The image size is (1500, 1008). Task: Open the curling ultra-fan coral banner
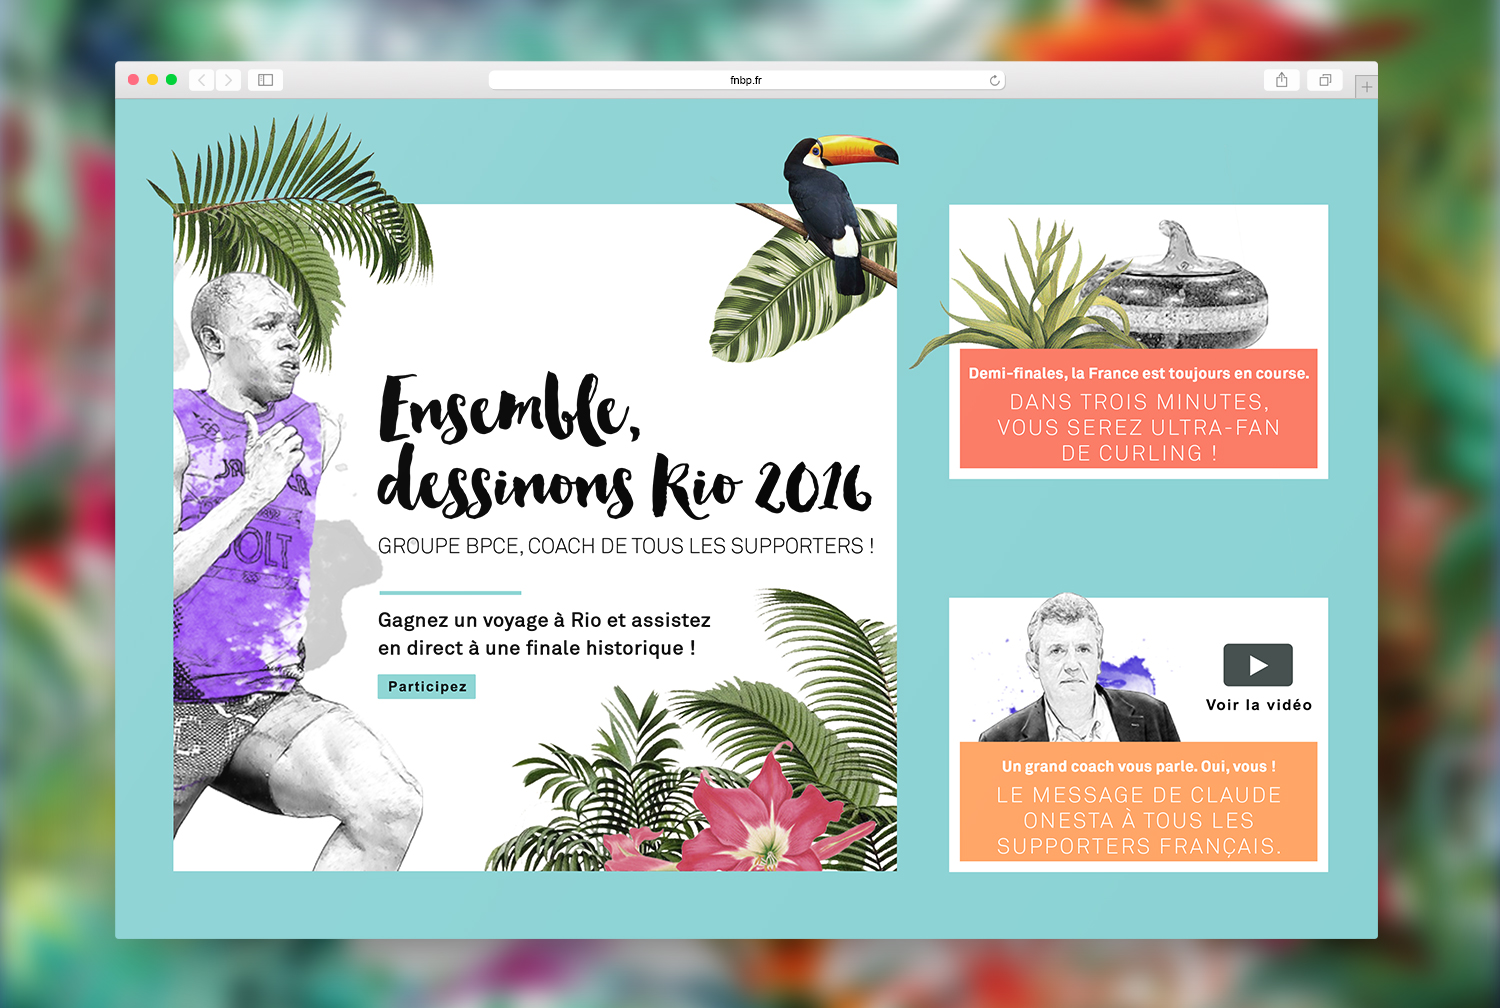pos(1138,408)
